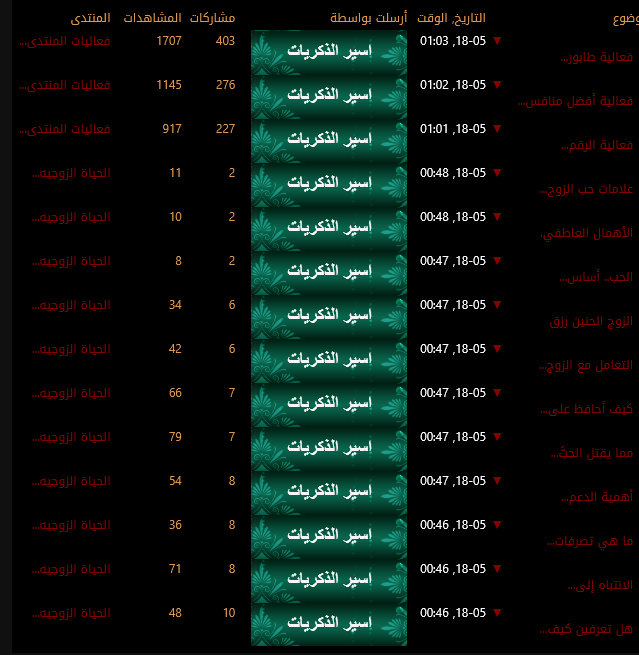639x655 pixels.
Task: Click last-post arrow in أهمية الدعم row
Action: pos(497,481)
